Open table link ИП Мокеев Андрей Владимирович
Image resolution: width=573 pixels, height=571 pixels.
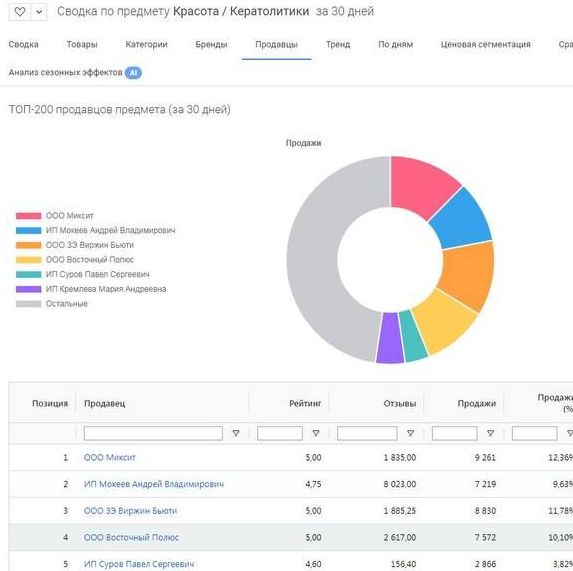[x=154, y=484]
